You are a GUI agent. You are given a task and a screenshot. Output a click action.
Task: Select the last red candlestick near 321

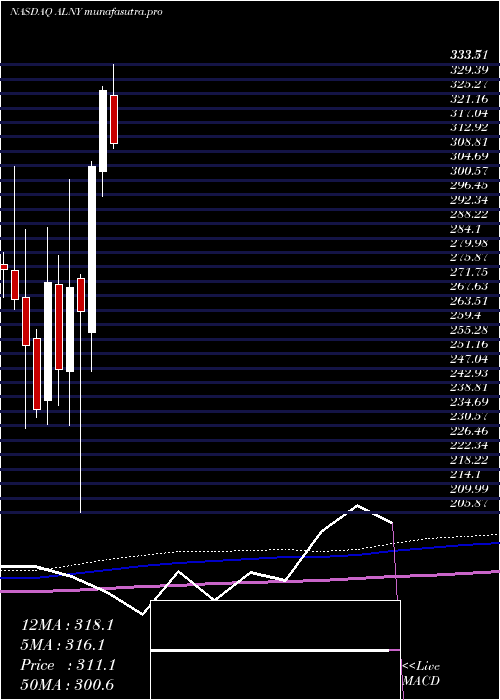[x=114, y=119]
